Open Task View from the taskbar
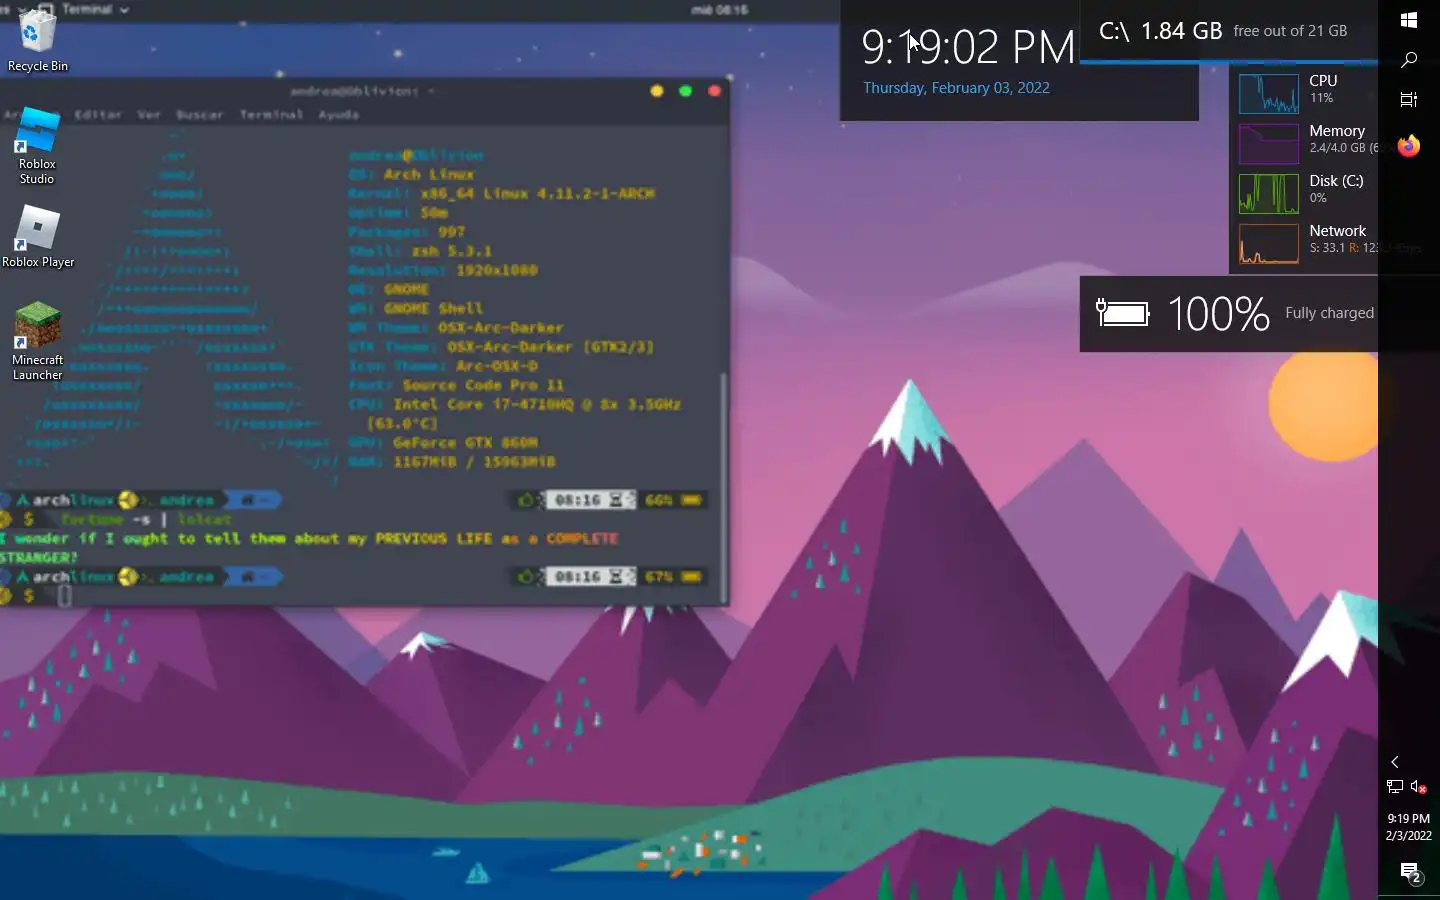This screenshot has height=900, width=1440. click(1409, 99)
